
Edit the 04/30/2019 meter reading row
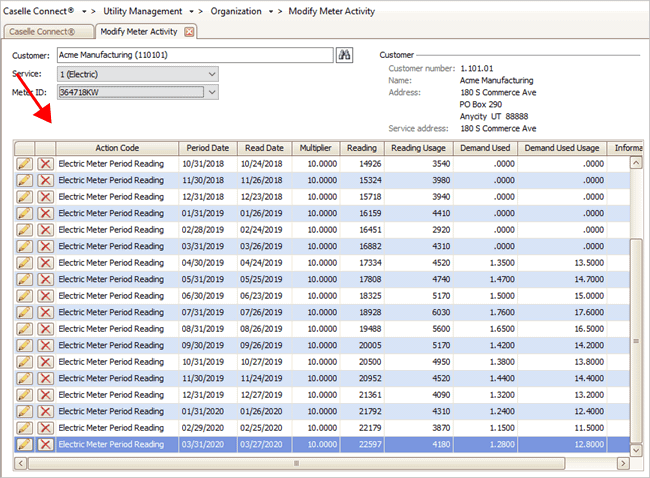(x=24, y=262)
